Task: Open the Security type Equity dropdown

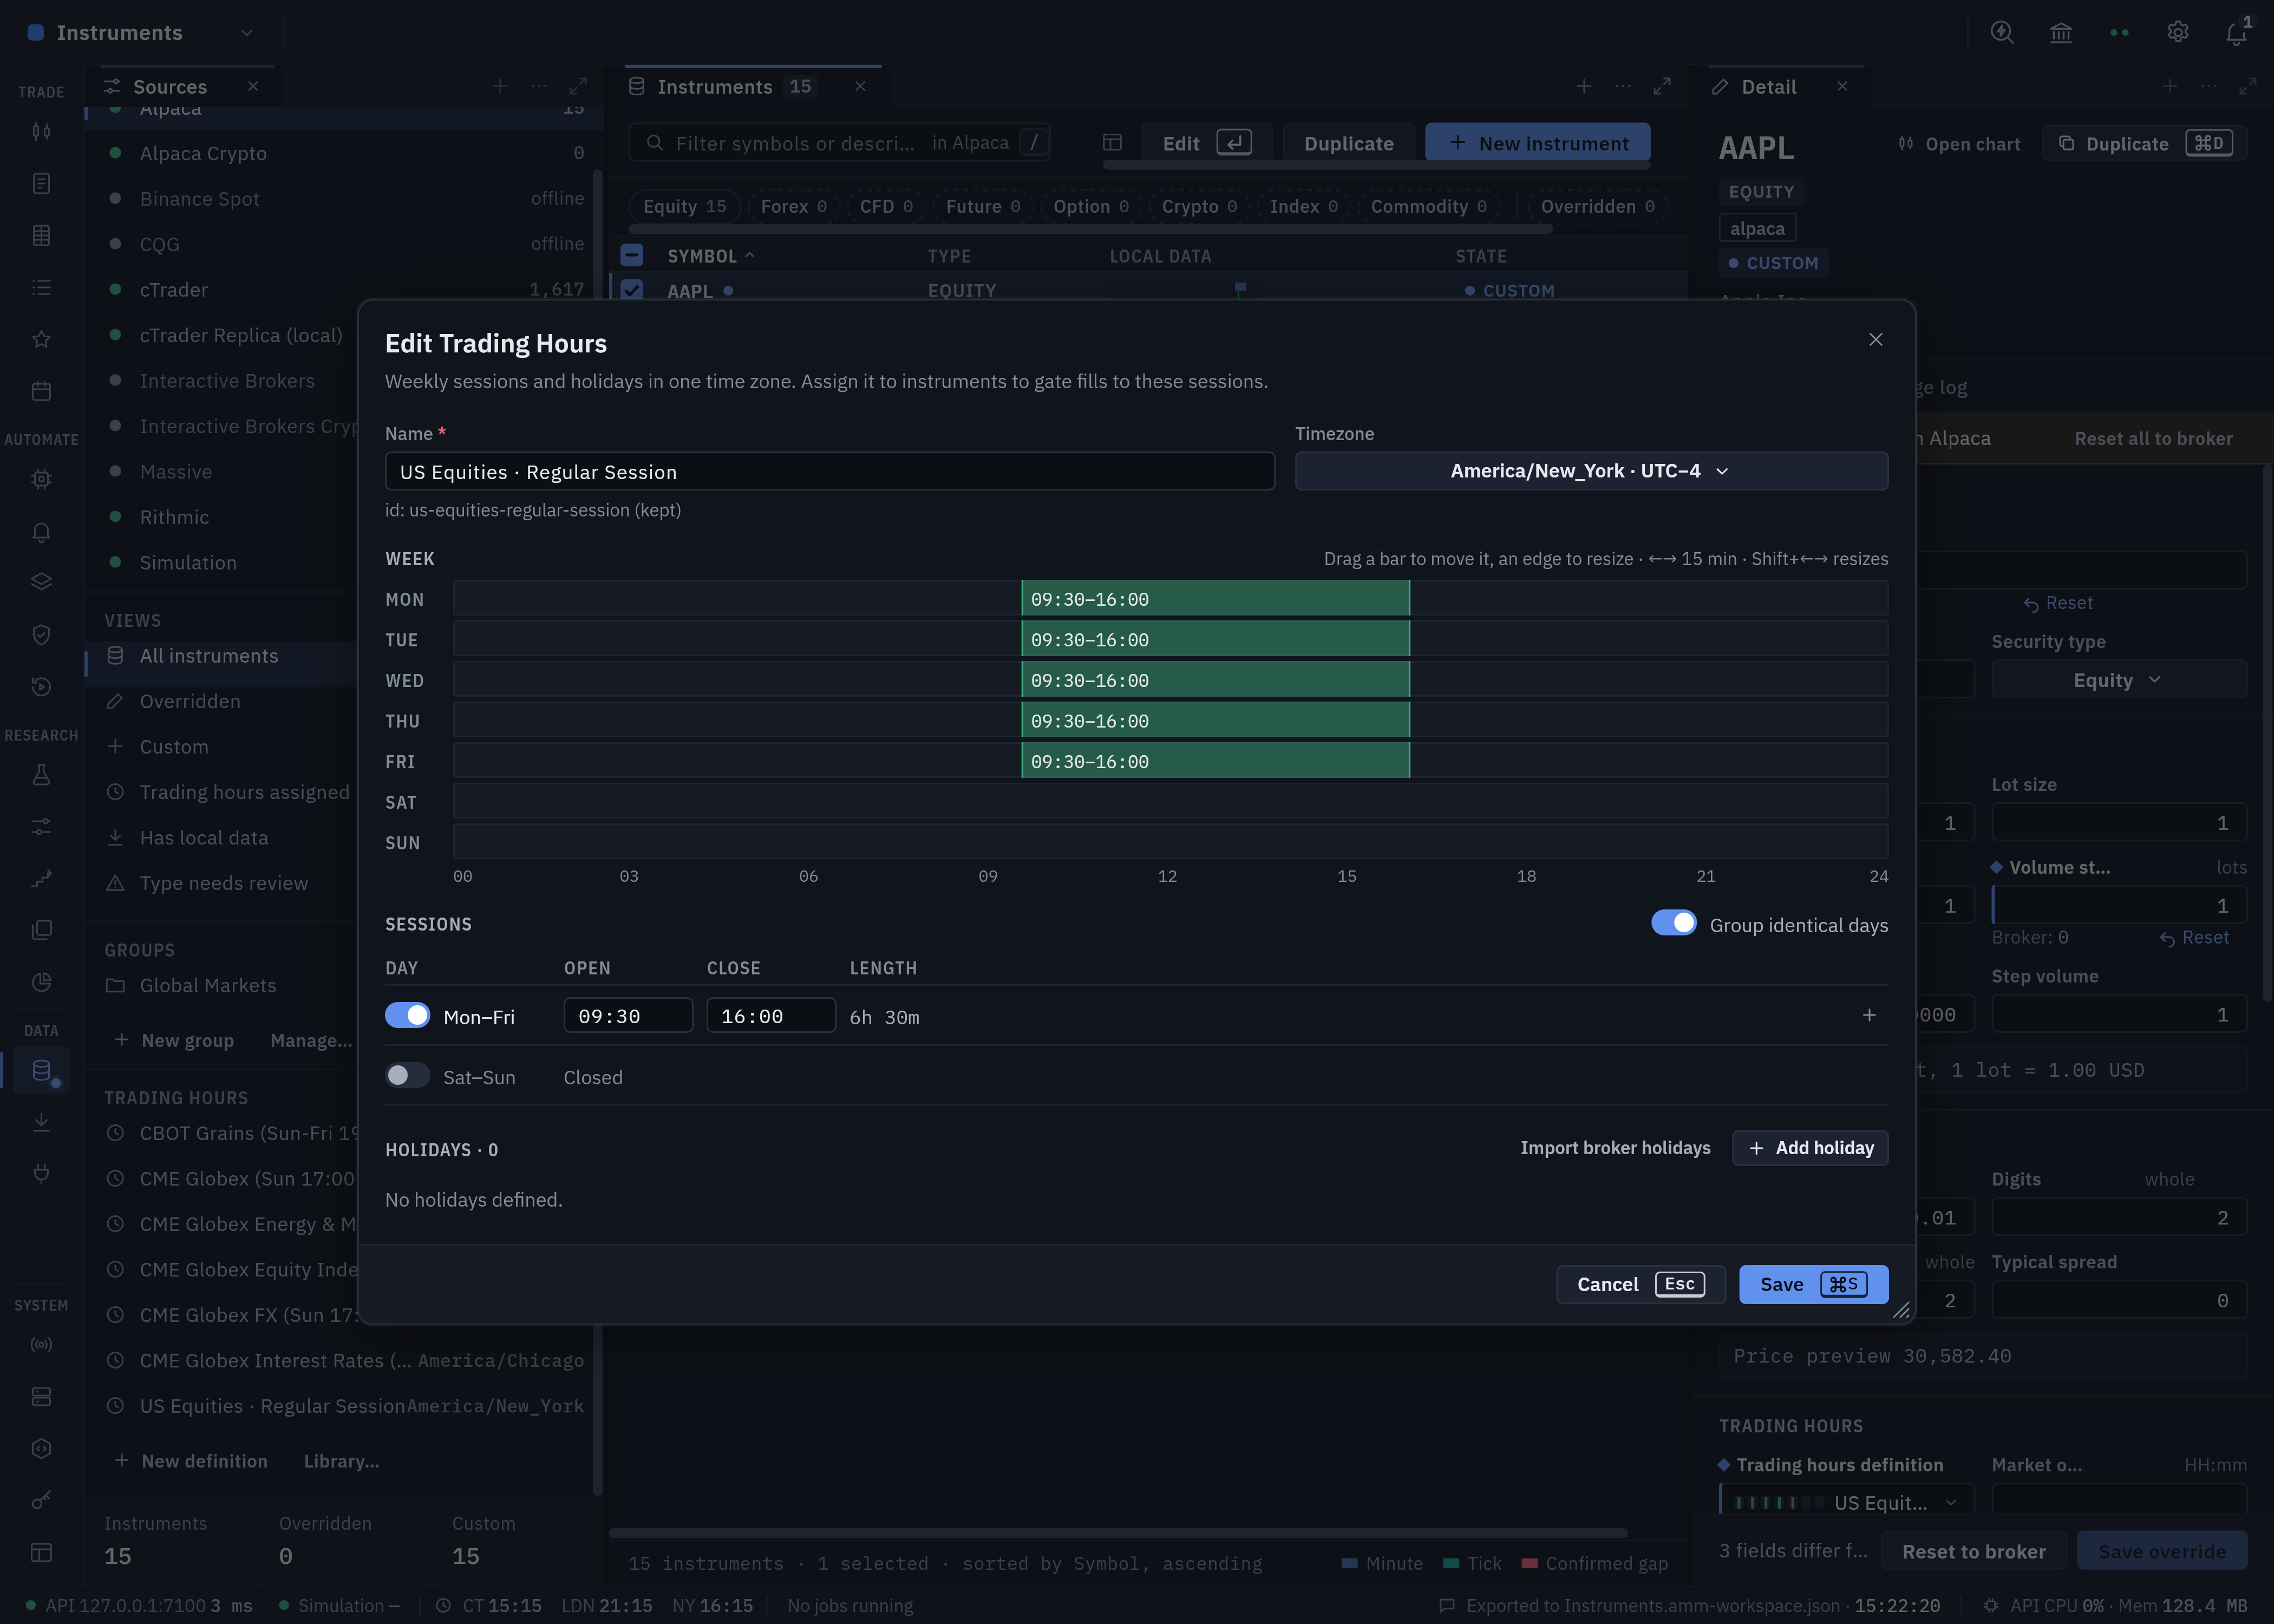Action: click(2118, 680)
